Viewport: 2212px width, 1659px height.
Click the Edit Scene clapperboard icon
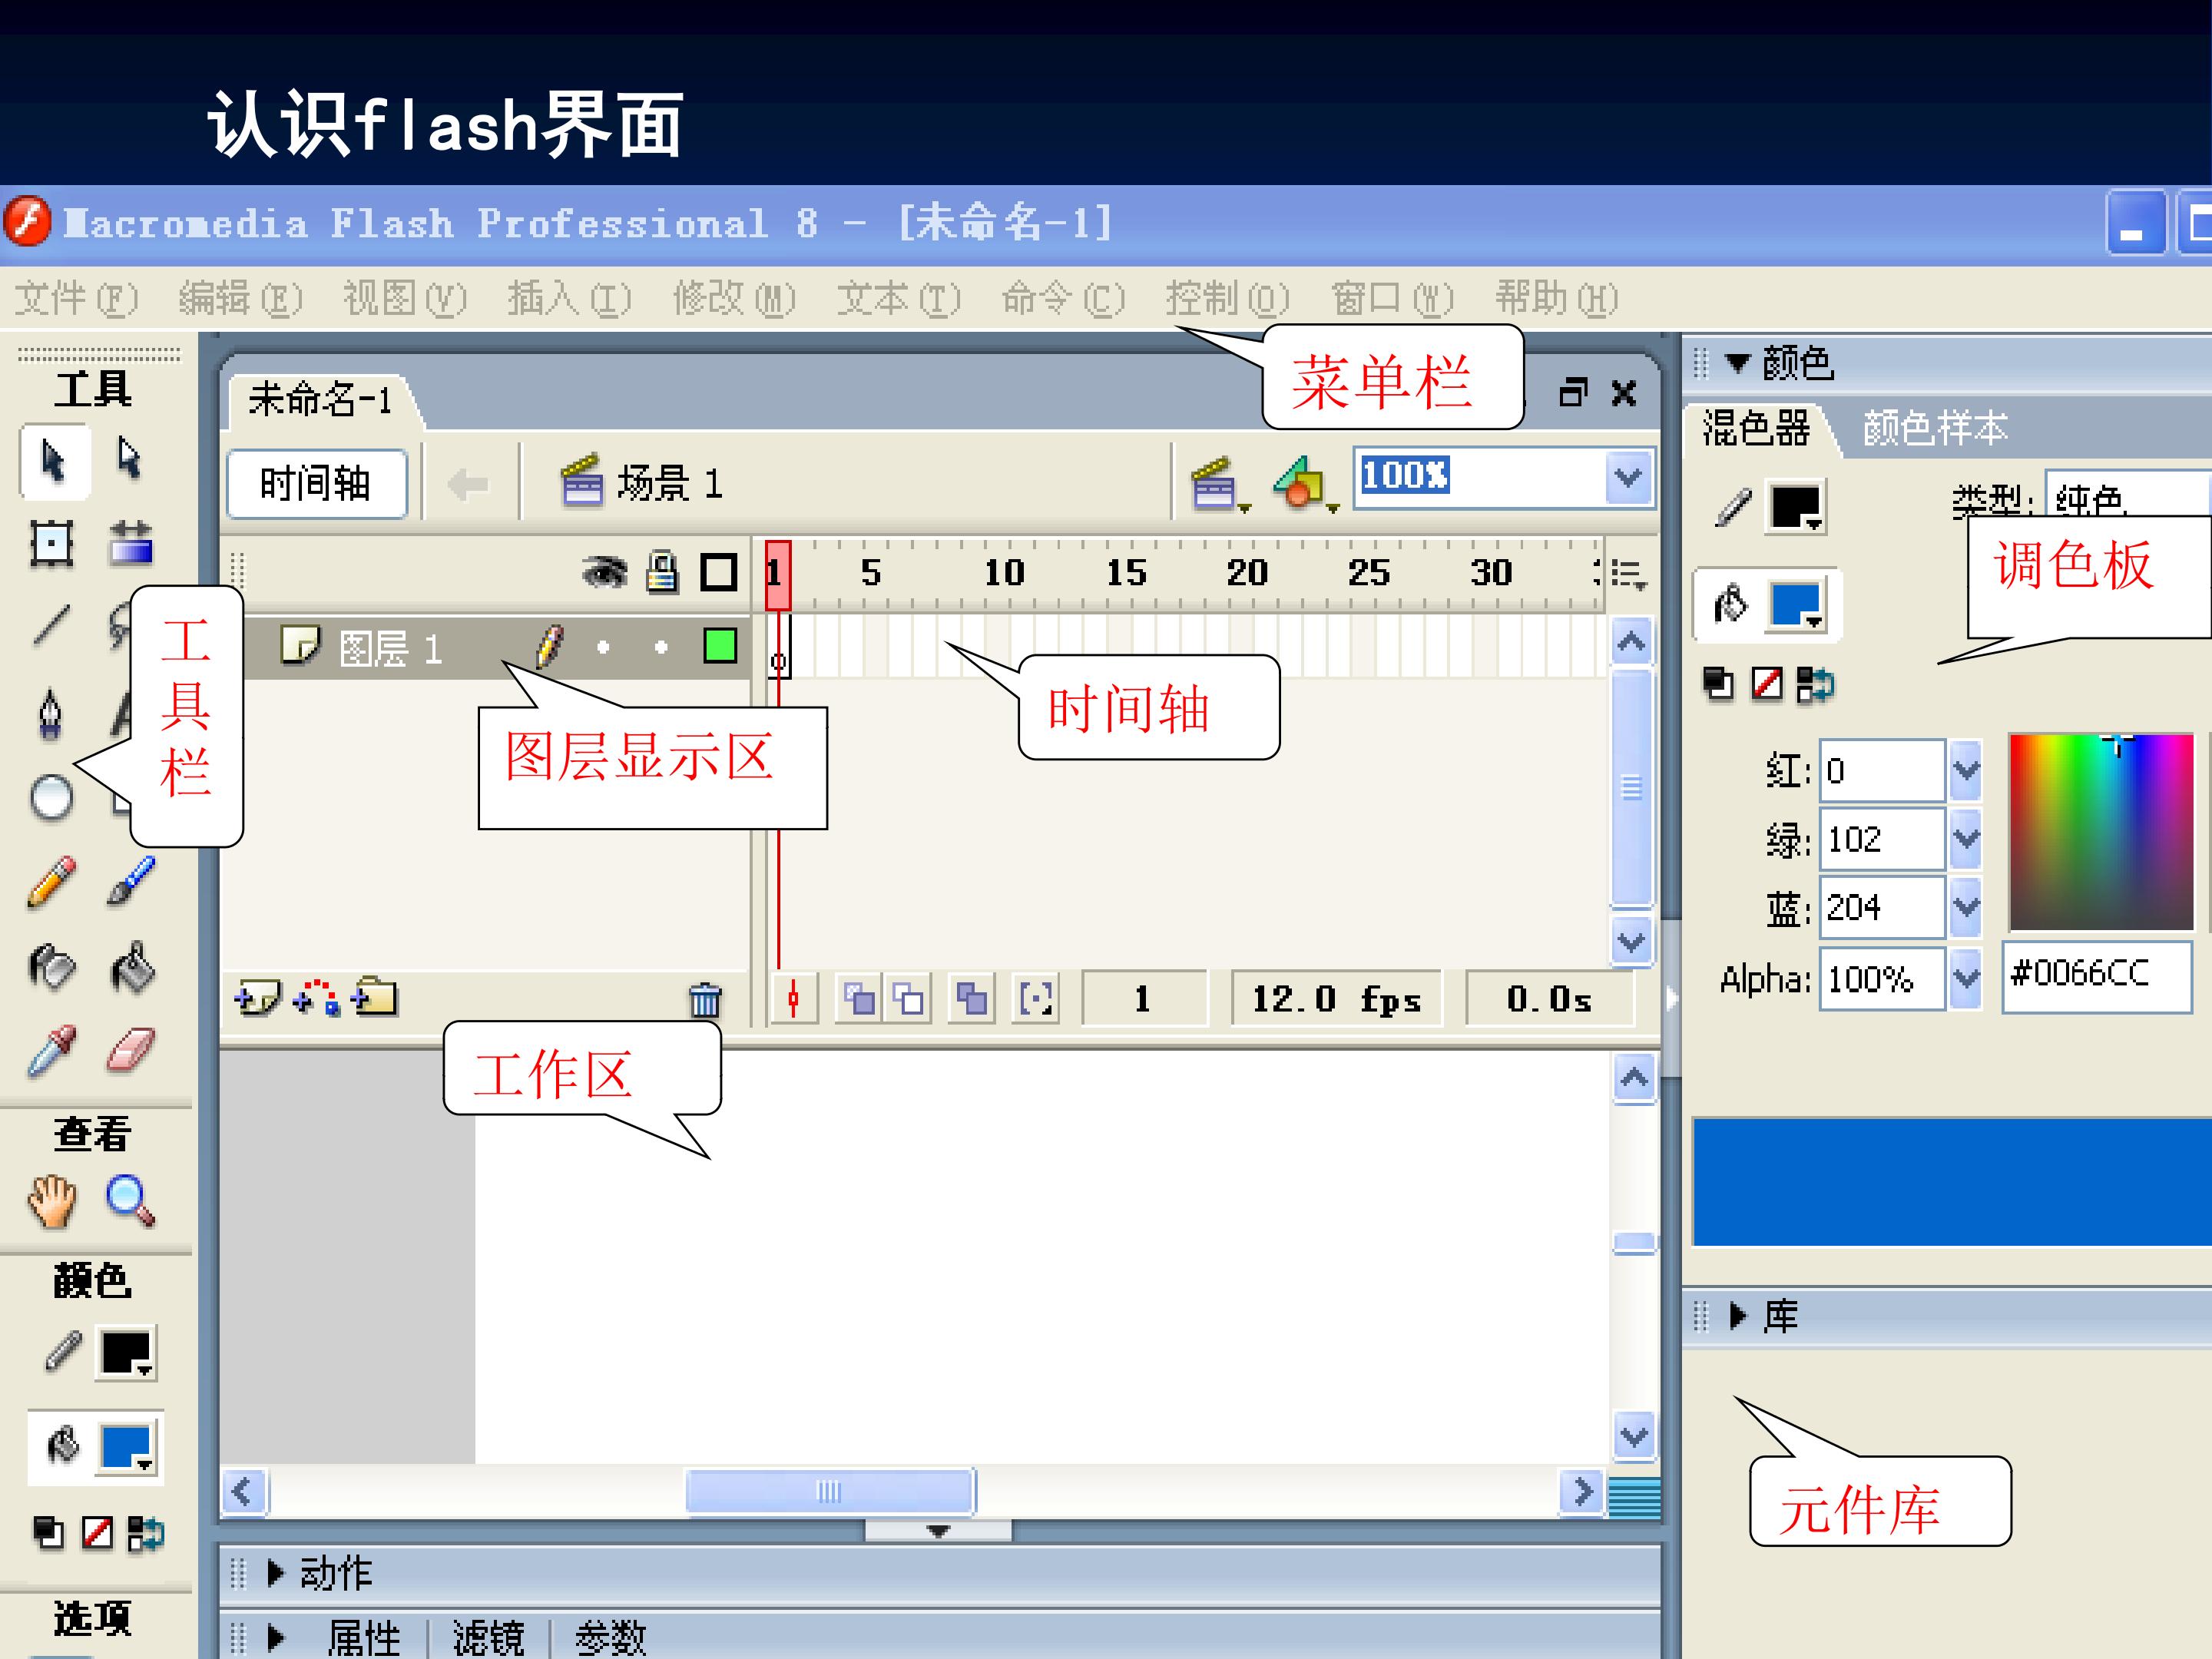[1219, 484]
